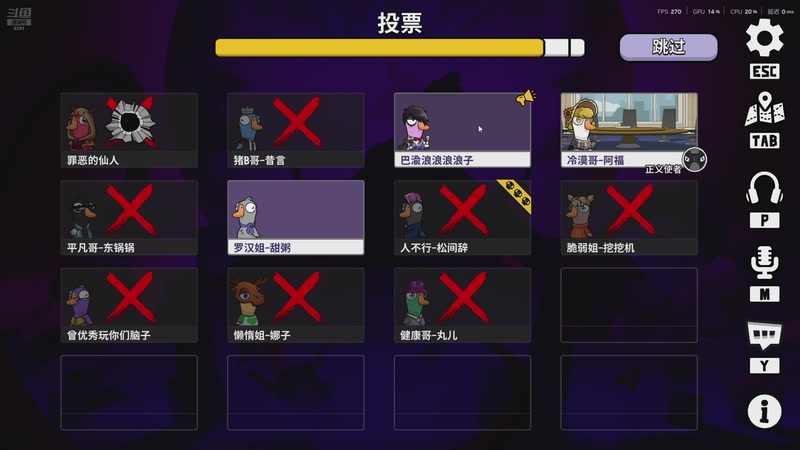Select eliminated player 懒惰姐-娜子 card
Image resolution: width=800 pixels, height=450 pixels.
[x=296, y=305]
